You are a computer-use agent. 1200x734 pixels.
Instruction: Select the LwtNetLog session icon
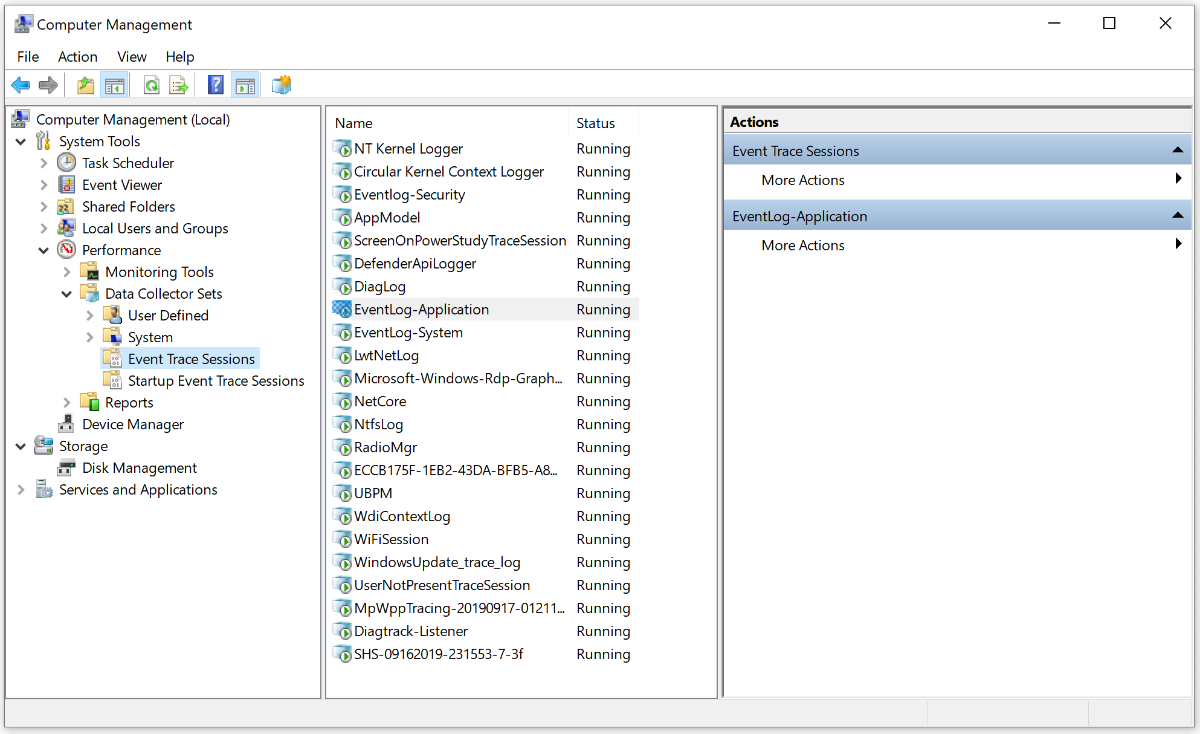pos(342,355)
